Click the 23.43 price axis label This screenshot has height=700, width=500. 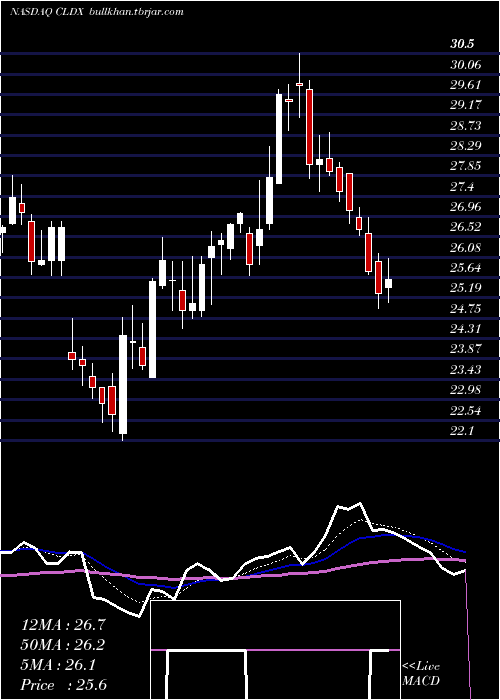pyautogui.click(x=466, y=370)
